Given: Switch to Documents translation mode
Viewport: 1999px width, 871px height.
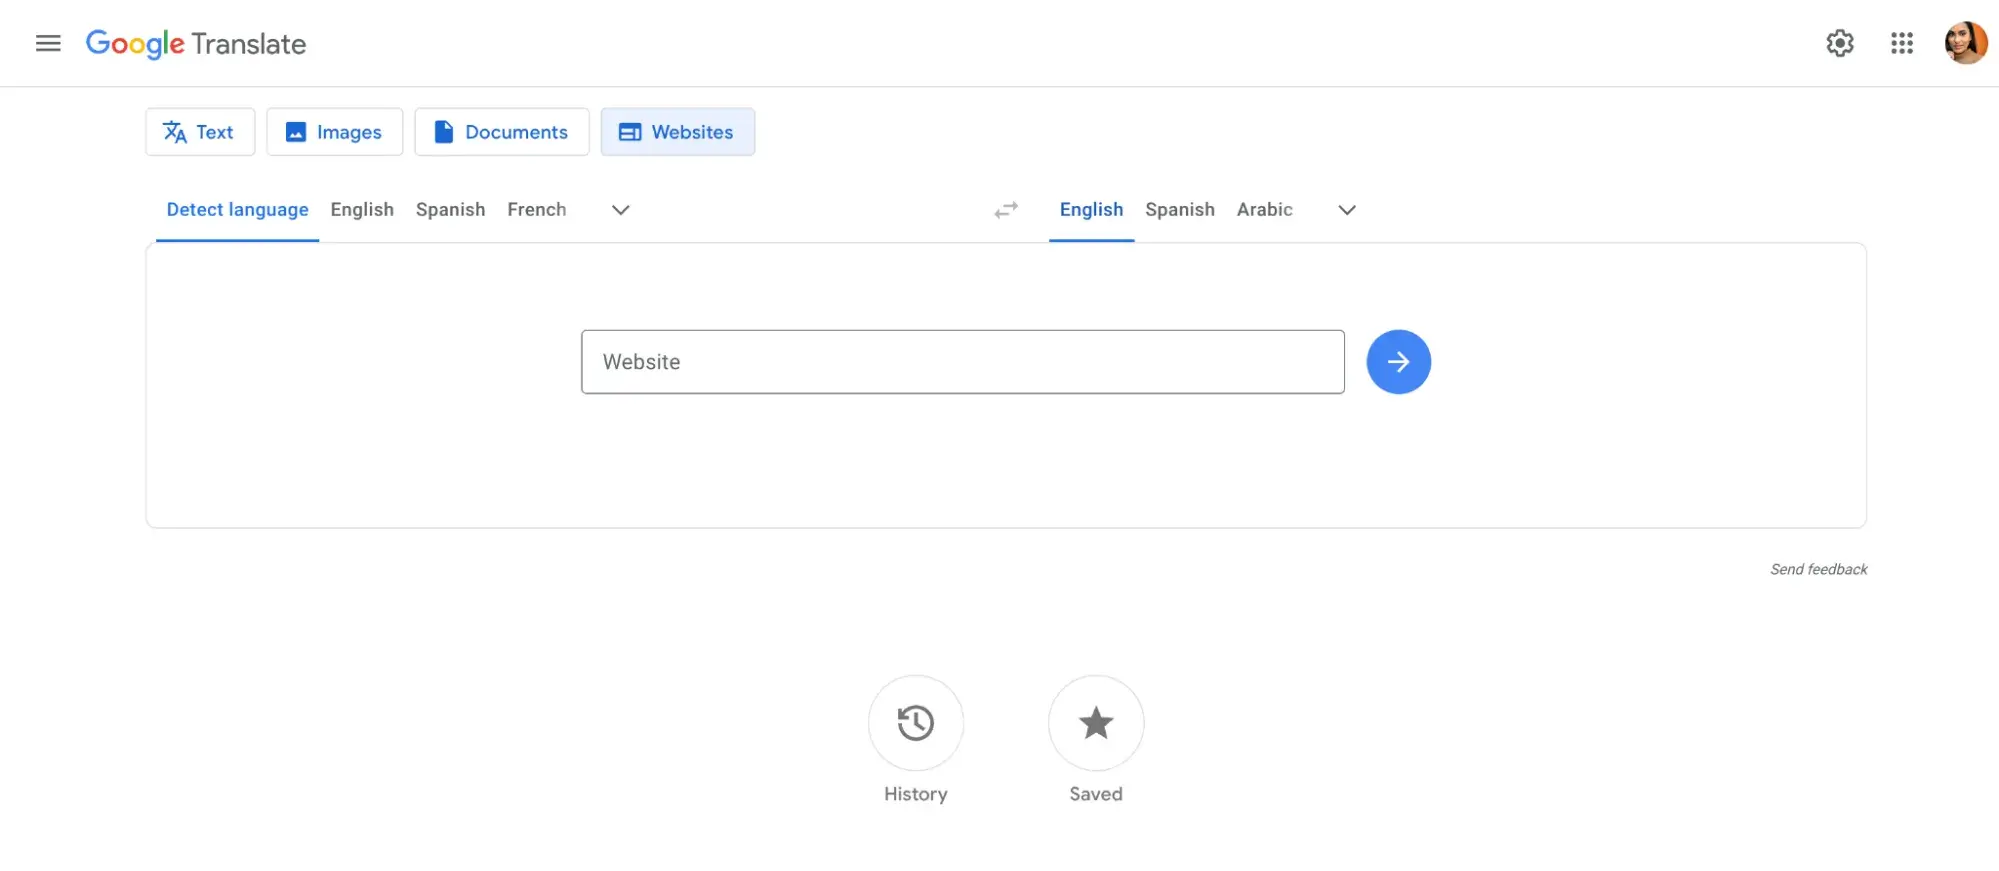Looking at the screenshot, I should (x=501, y=132).
